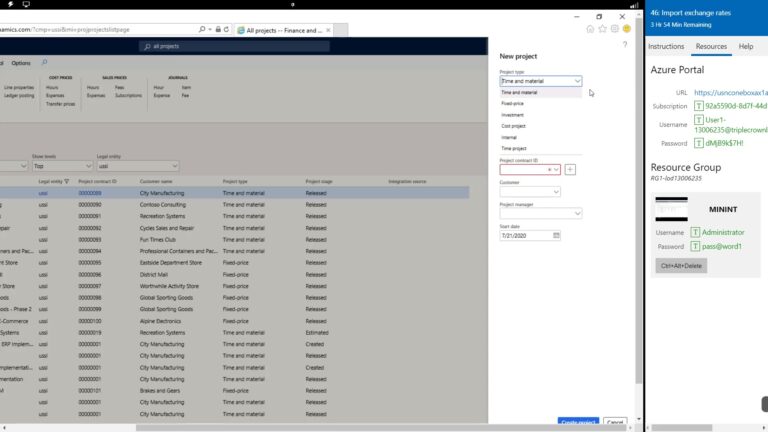Expand the Project contract ID dropdown
The image size is (768, 432).
pos(556,170)
